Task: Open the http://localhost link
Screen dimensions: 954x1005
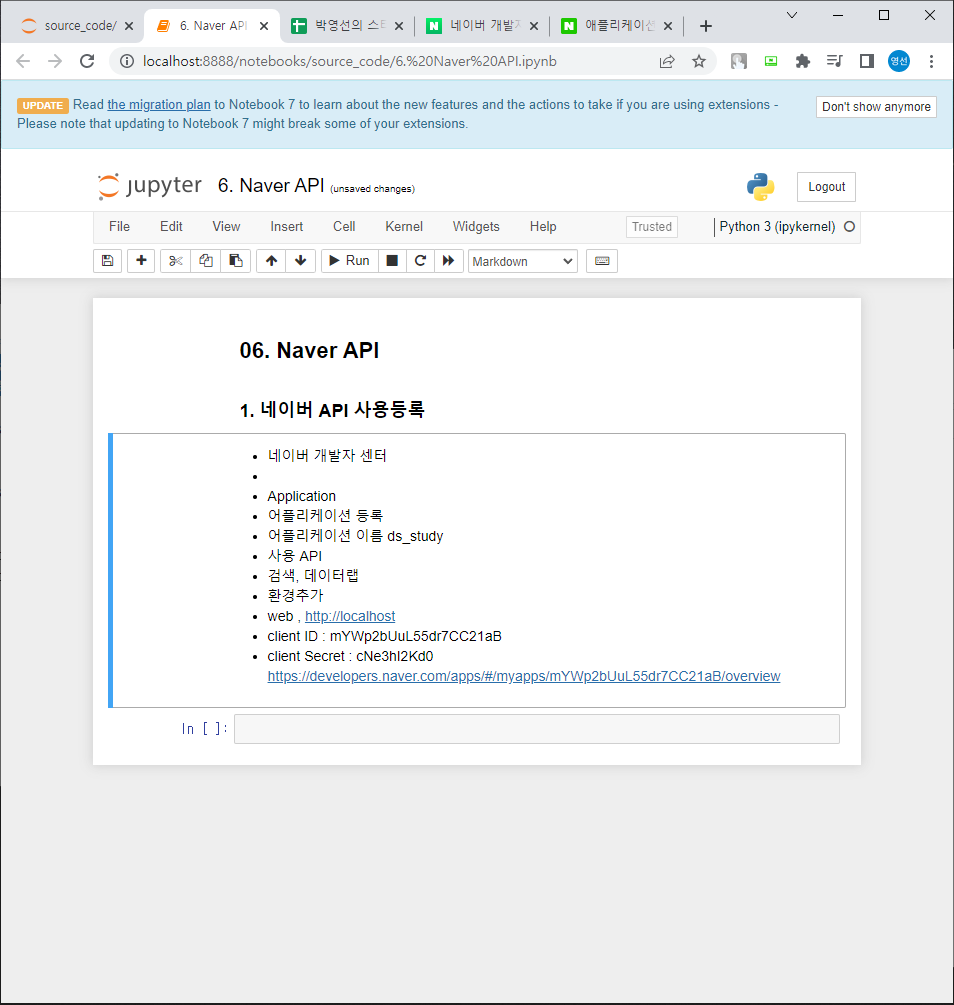Action: 350,617
